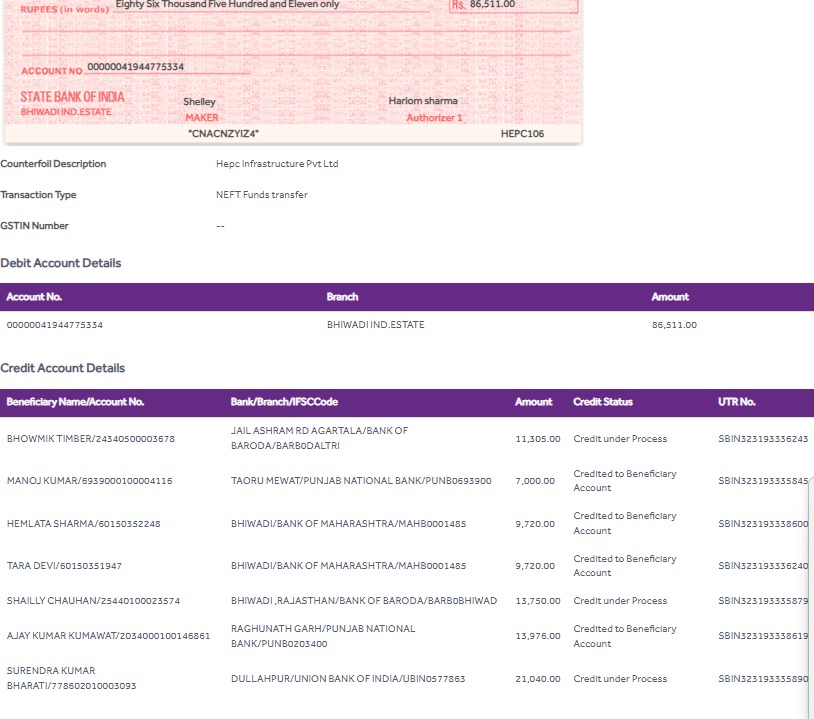Click the 'Credit Account Details' heading
The height and width of the screenshot is (719, 814).
tap(62, 368)
